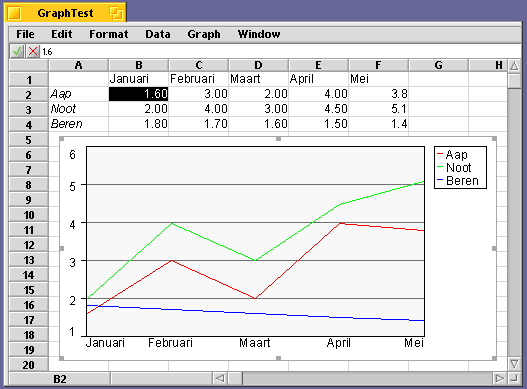Select column G header
Viewport: 527px width, 389px height.
(438, 65)
